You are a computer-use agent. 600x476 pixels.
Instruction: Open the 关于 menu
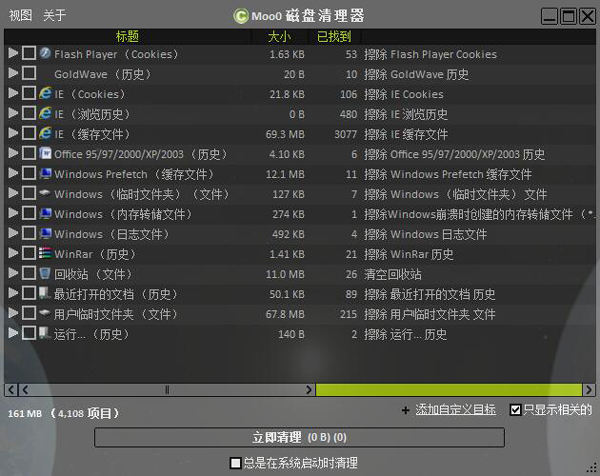tap(54, 16)
